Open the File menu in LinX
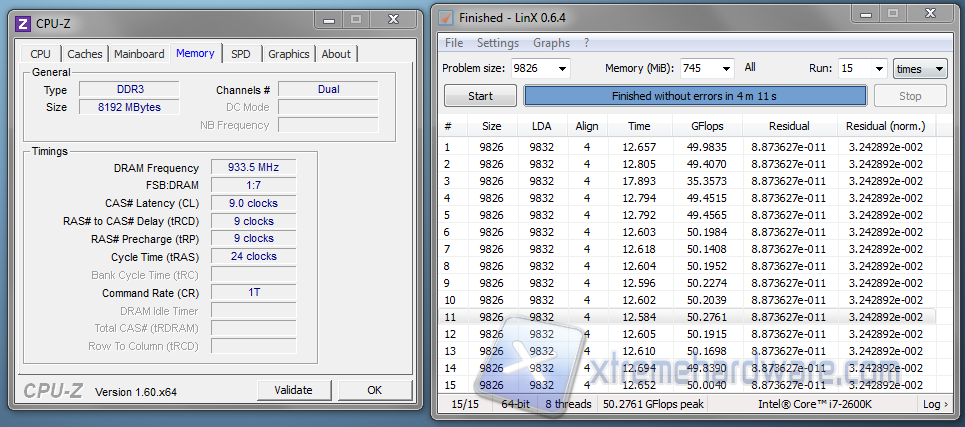The height and width of the screenshot is (427, 965). pyautogui.click(x=454, y=43)
